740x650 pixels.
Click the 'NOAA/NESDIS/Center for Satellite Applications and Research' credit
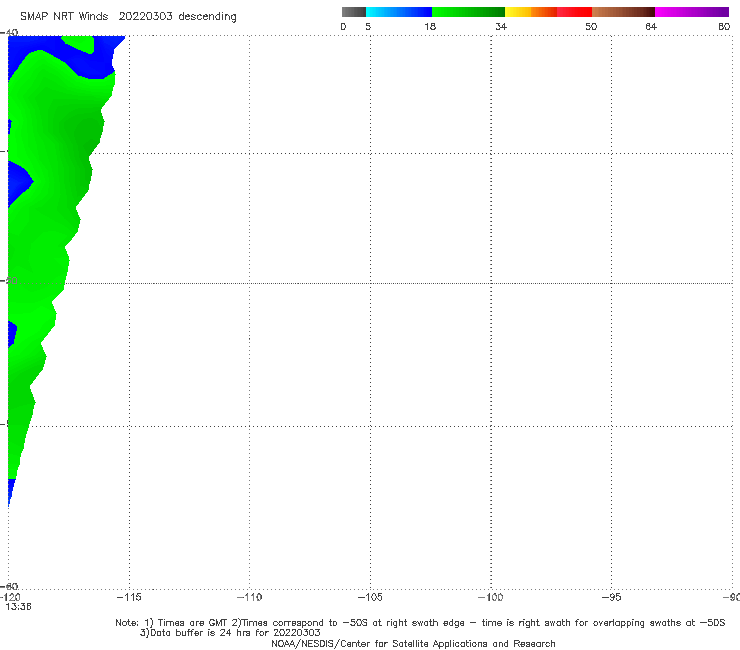tap(413, 643)
